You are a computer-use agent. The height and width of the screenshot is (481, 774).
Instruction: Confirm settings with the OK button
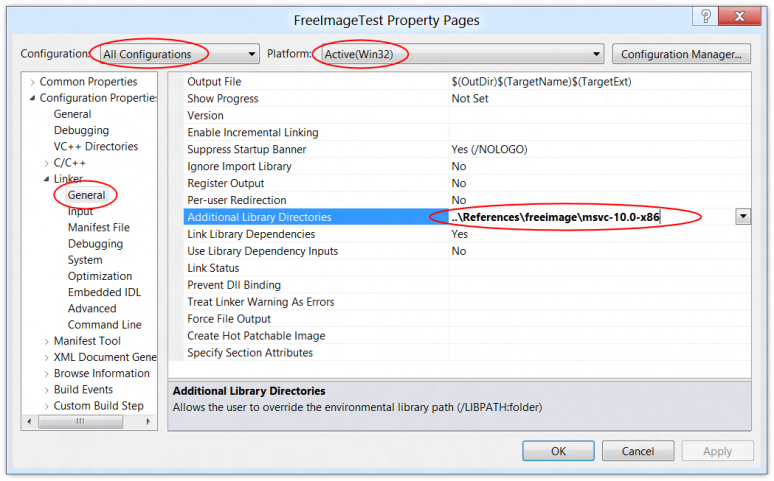tap(558, 451)
